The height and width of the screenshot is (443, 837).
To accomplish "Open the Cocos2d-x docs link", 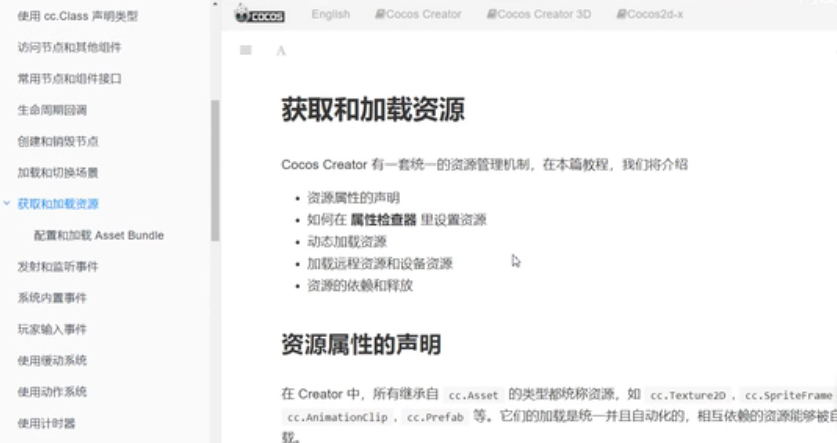I will tap(650, 14).
